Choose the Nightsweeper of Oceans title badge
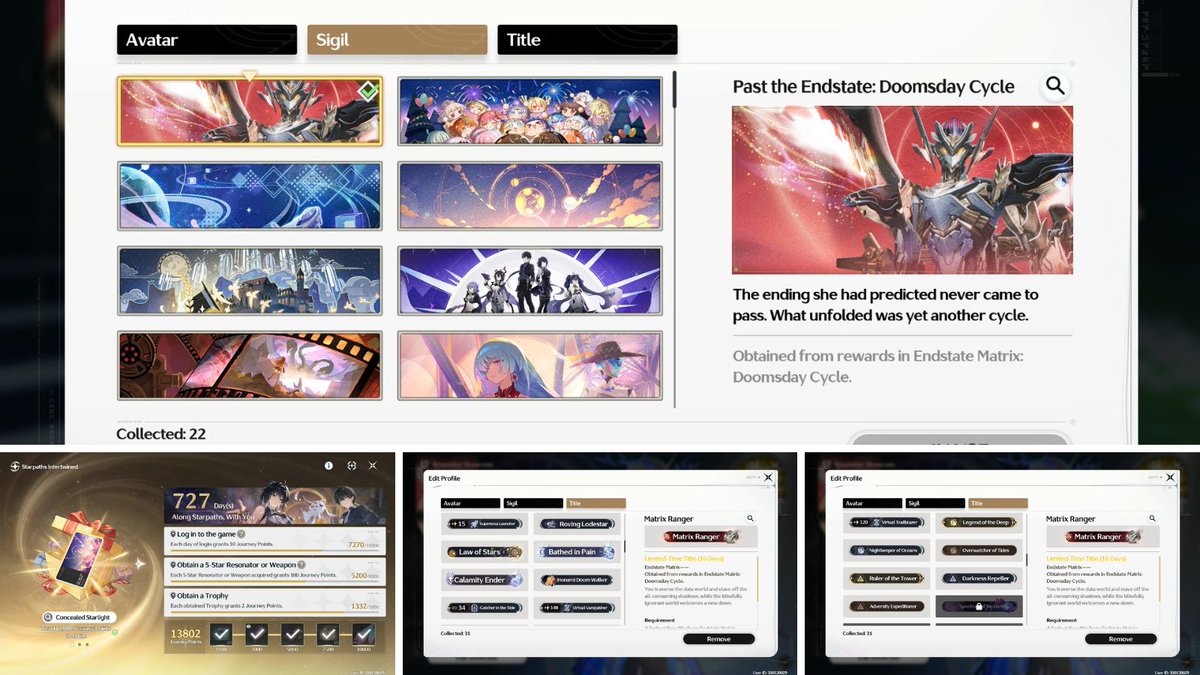 [887, 551]
